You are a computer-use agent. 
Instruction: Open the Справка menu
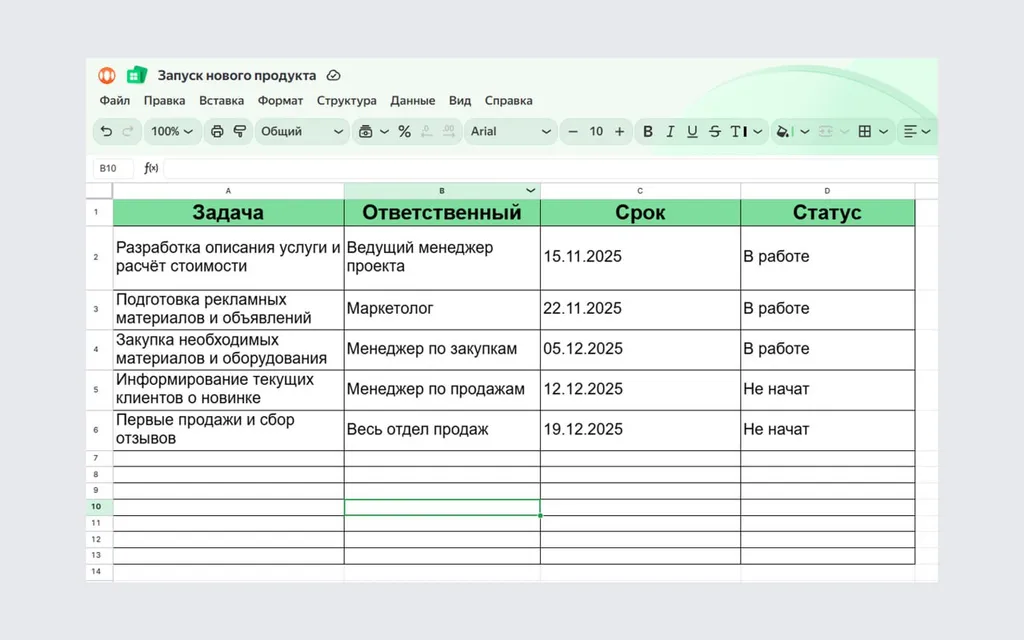(x=509, y=101)
